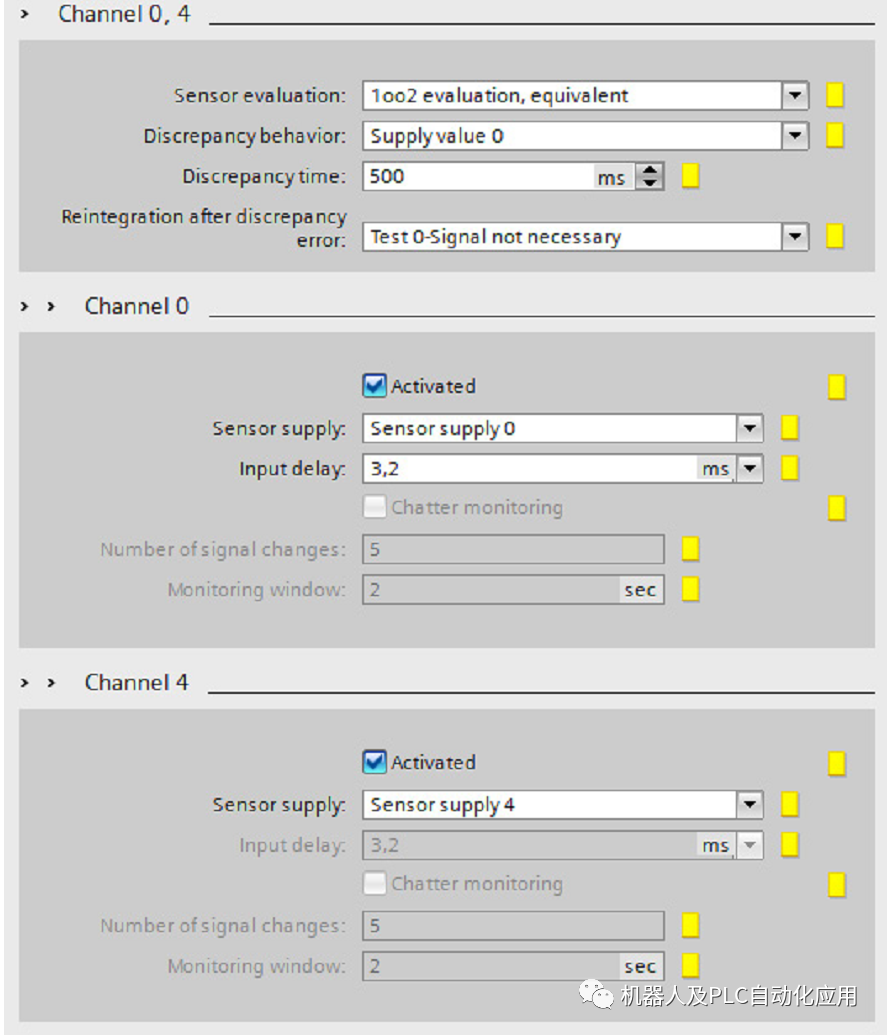Click yellow marker beside Channel 4 Sensor supply
The width and height of the screenshot is (887, 1035).
tap(790, 805)
